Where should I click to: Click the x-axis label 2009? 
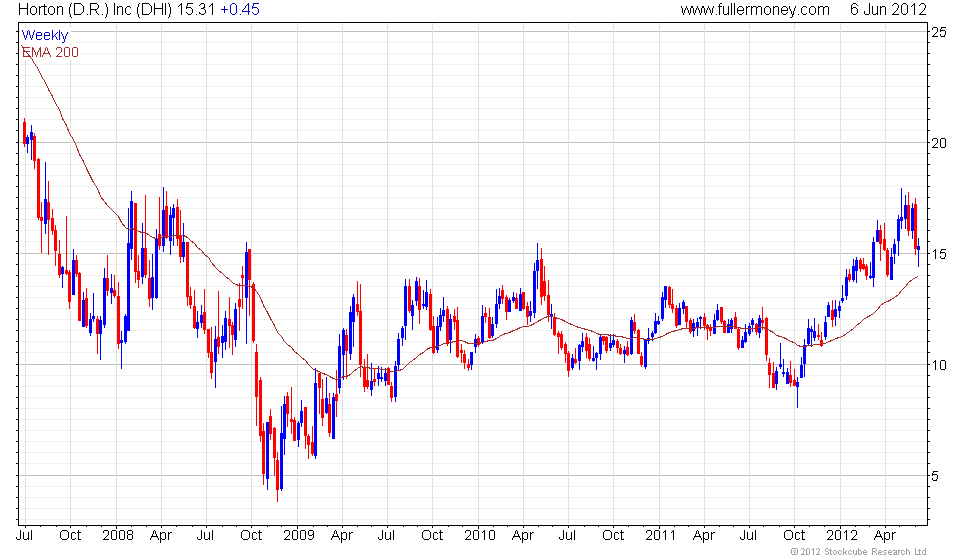pyautogui.click(x=299, y=536)
